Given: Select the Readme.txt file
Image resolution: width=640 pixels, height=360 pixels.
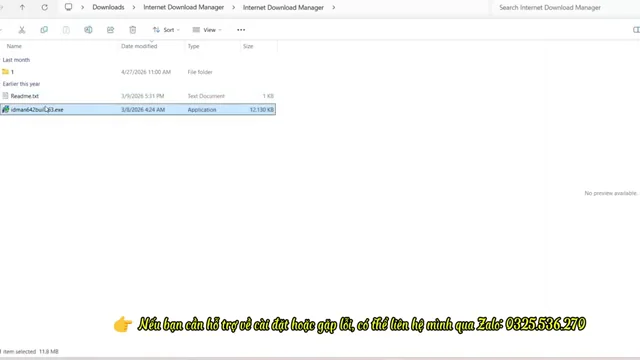Looking at the screenshot, I should coord(138,96).
